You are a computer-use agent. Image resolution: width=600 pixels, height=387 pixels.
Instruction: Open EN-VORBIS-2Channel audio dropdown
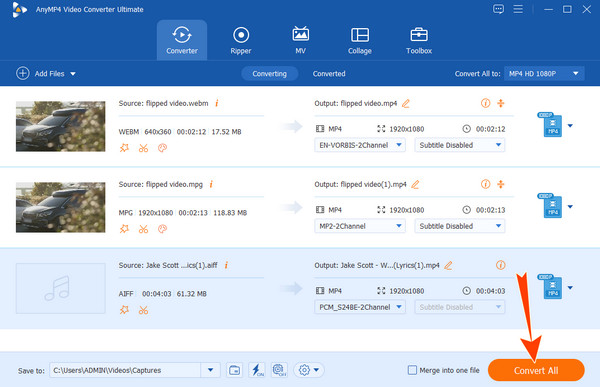pos(360,145)
